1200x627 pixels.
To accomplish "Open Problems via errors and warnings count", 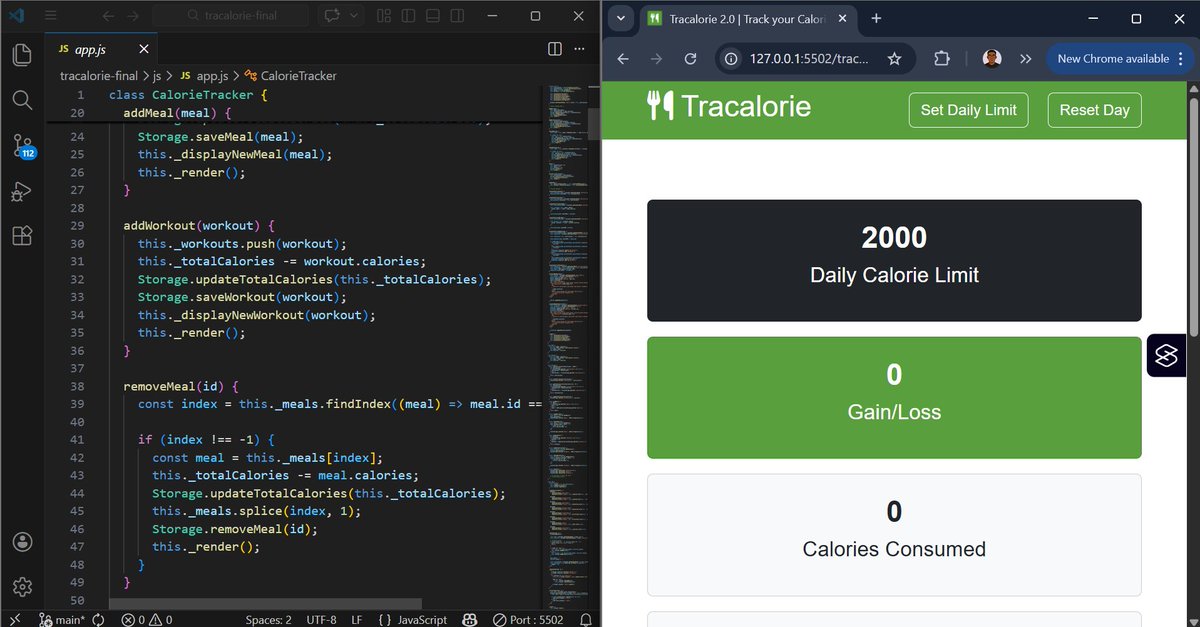I will point(146,619).
